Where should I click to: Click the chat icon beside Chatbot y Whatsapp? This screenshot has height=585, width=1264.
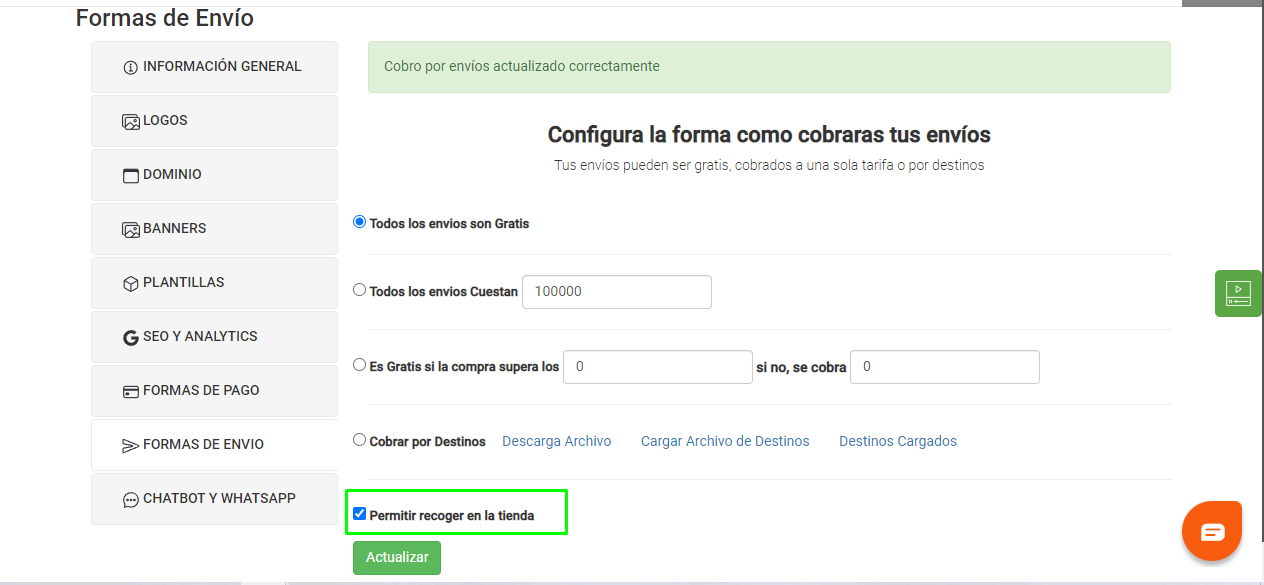(x=130, y=498)
